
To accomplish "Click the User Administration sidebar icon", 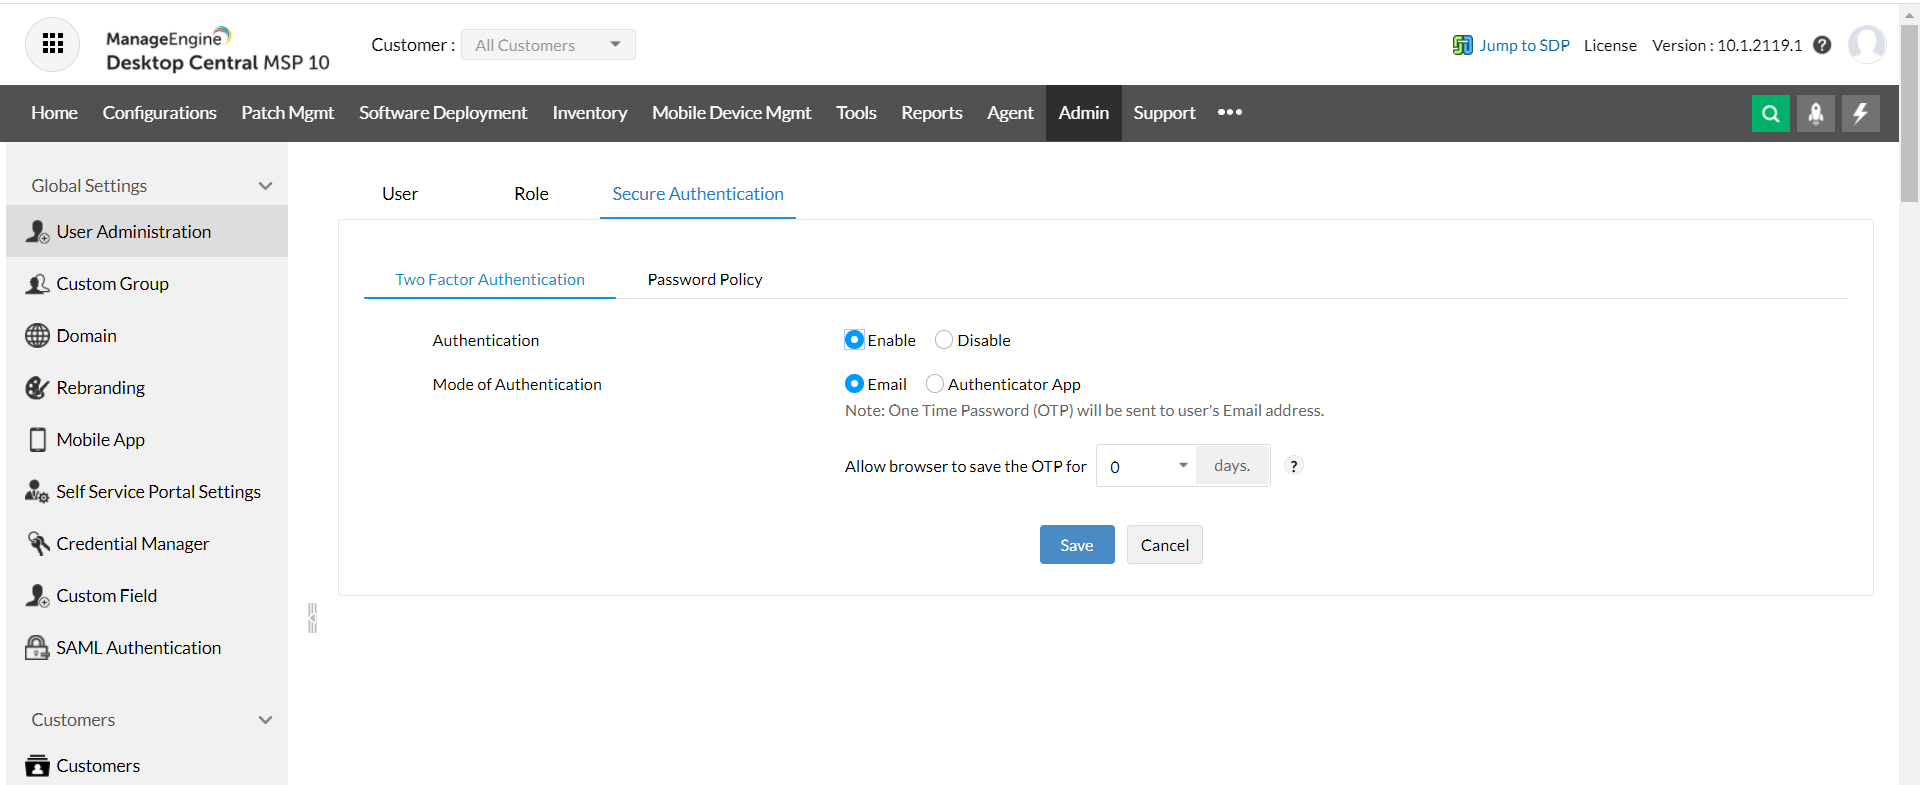I will [37, 232].
